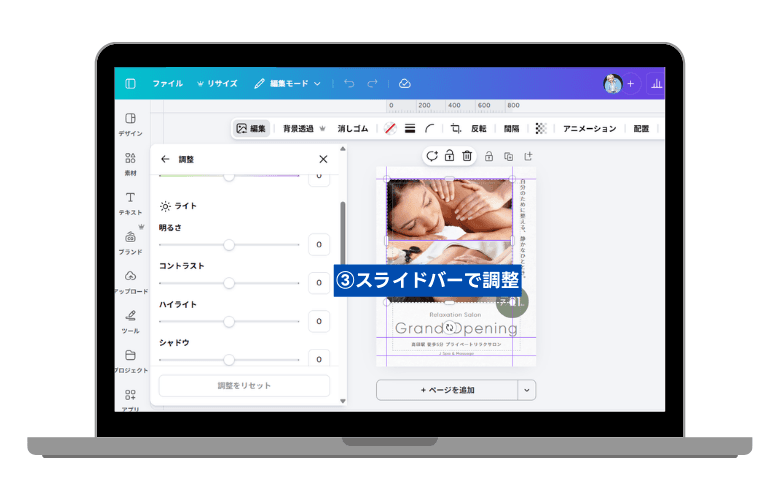The image size is (780, 500).
Task: Open the transparency checkerboard icon
Action: pos(541,128)
